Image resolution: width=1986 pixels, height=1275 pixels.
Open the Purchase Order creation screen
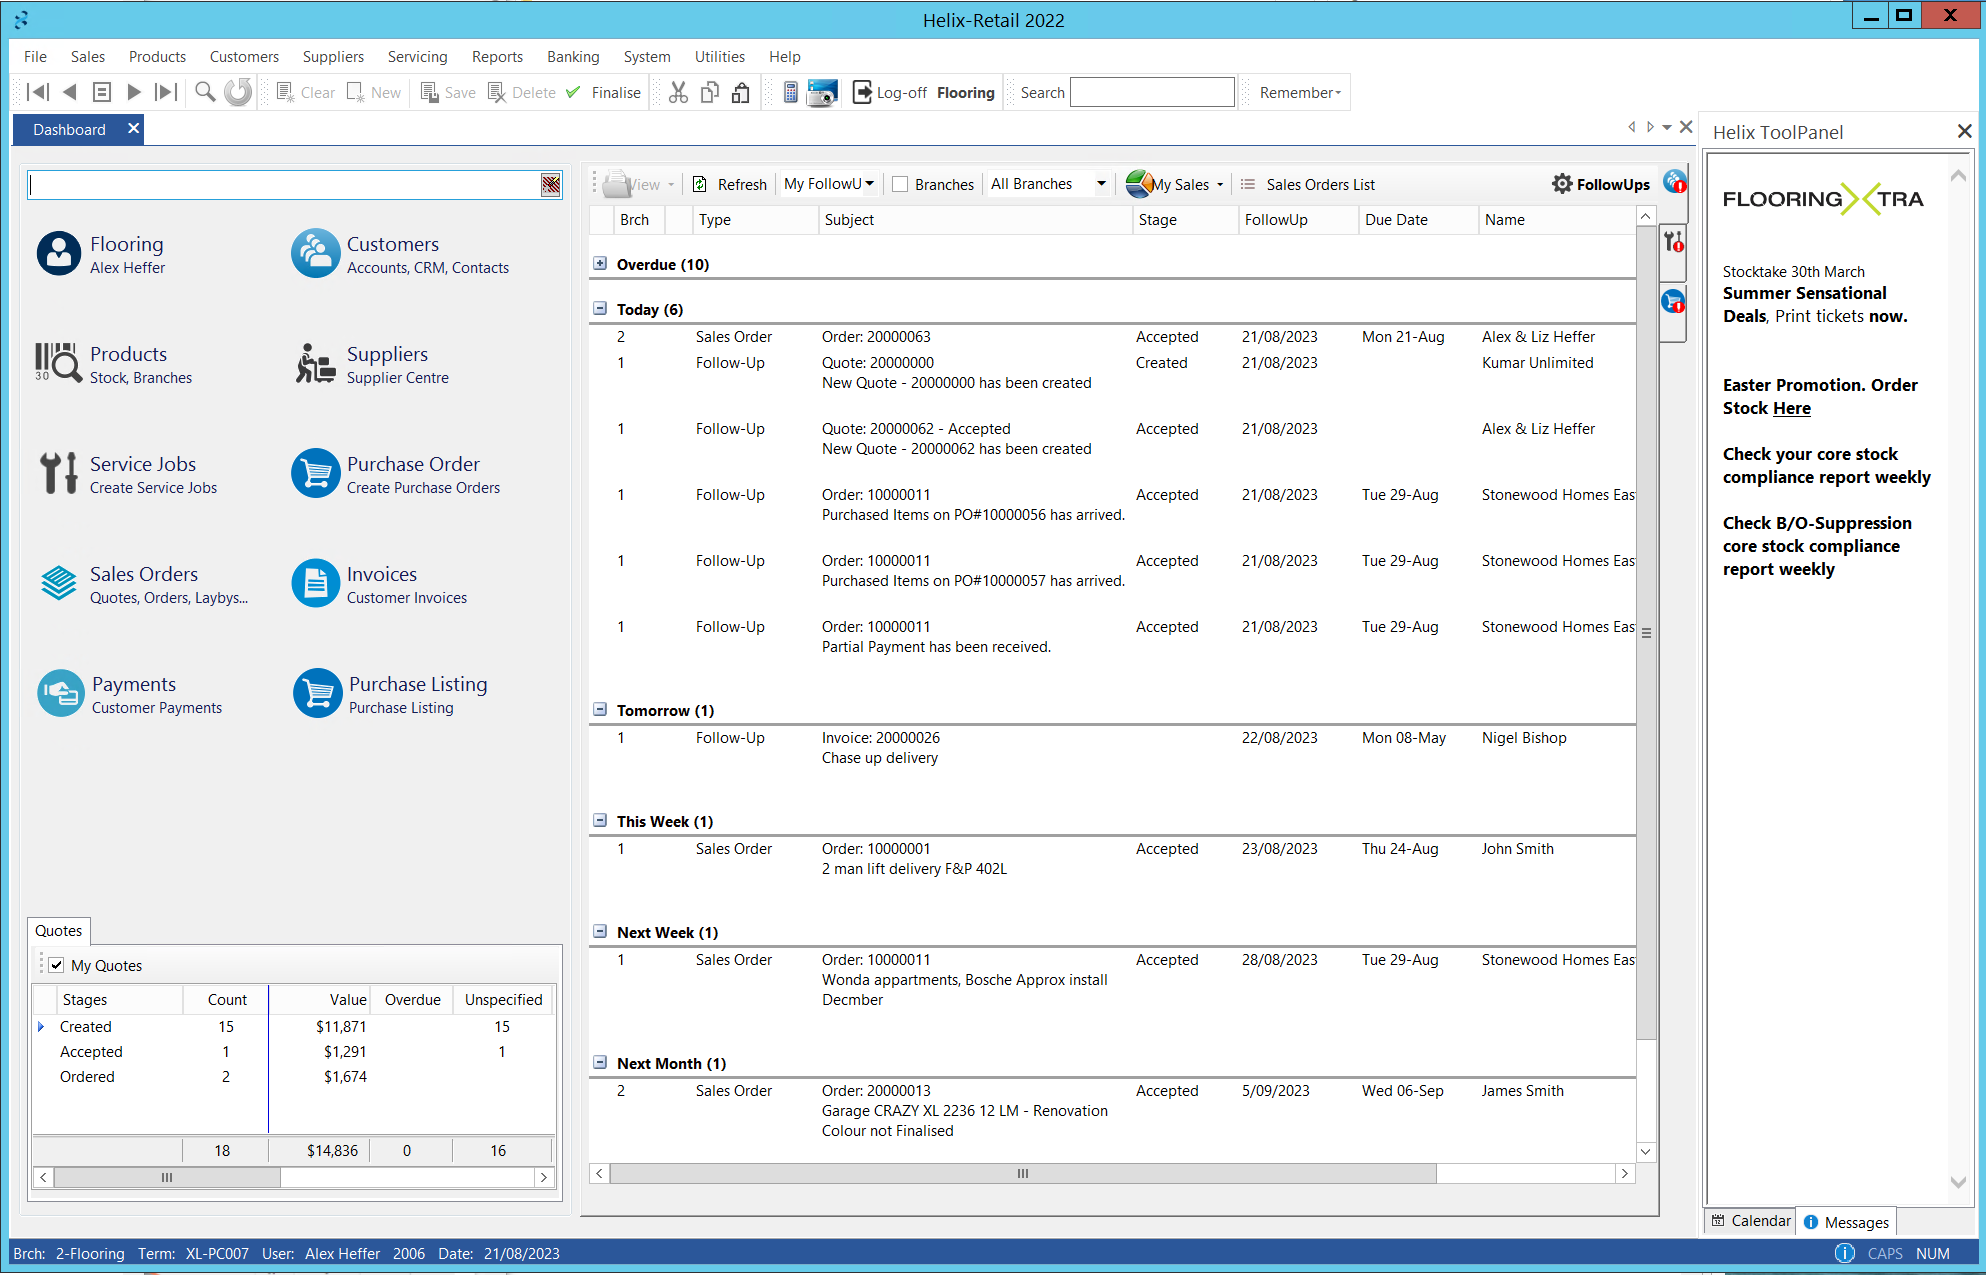pos(316,473)
